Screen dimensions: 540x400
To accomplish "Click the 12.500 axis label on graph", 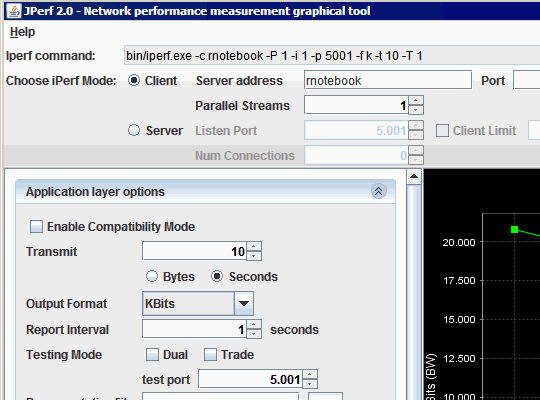I will tap(459, 359).
